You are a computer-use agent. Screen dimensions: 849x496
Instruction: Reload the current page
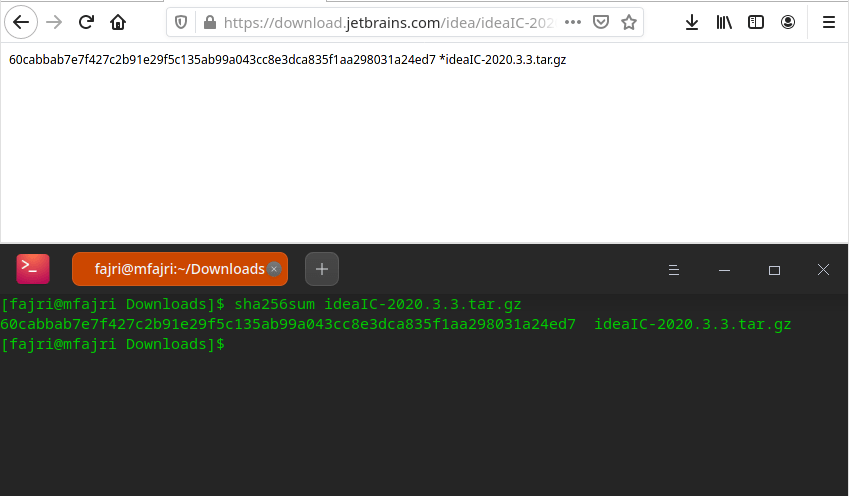point(87,22)
